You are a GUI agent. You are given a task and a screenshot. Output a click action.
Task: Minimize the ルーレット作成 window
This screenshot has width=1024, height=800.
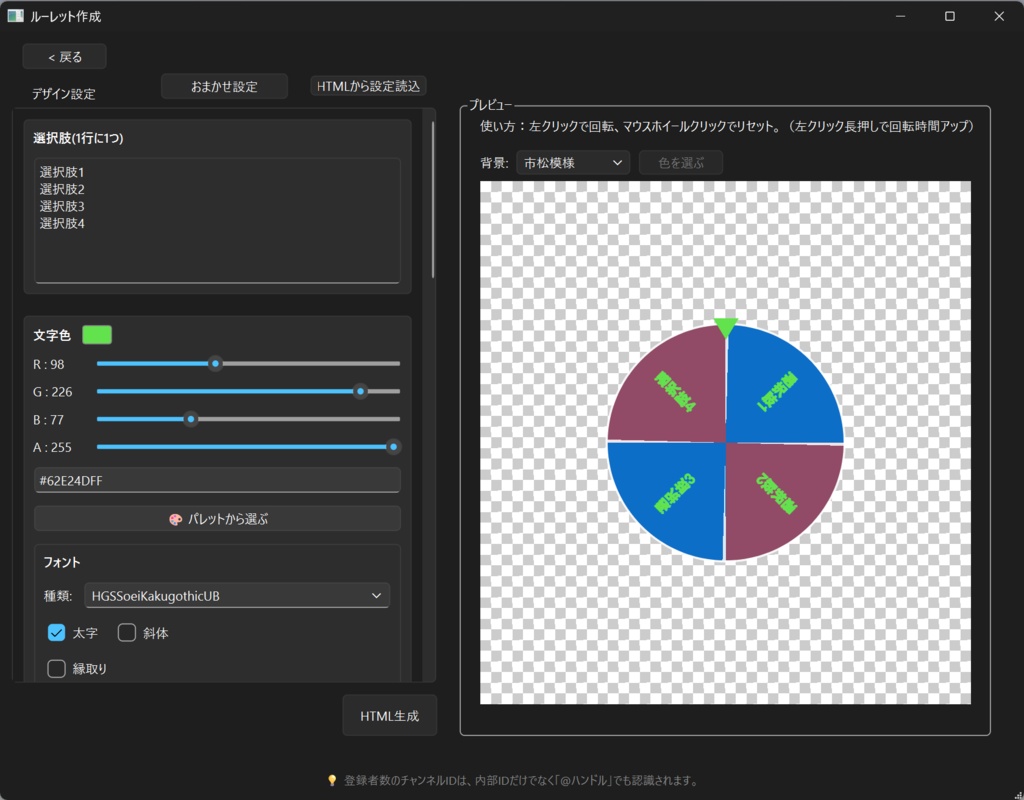[901, 16]
